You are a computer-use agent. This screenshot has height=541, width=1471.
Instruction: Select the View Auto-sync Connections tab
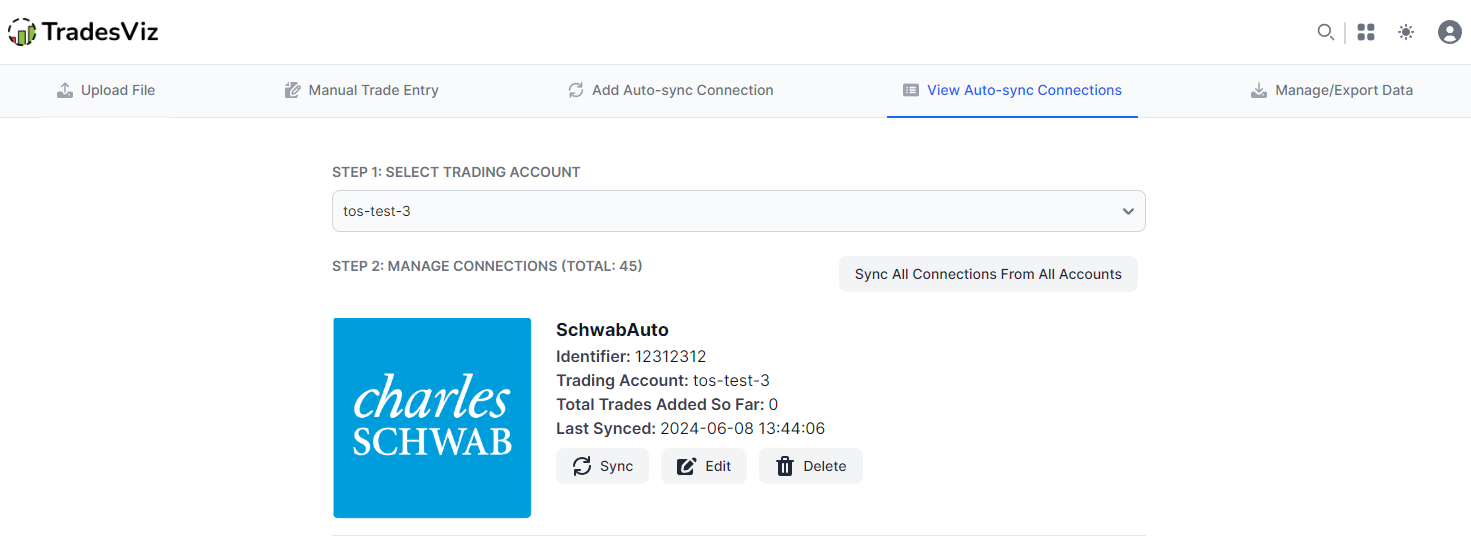[x=1012, y=90]
